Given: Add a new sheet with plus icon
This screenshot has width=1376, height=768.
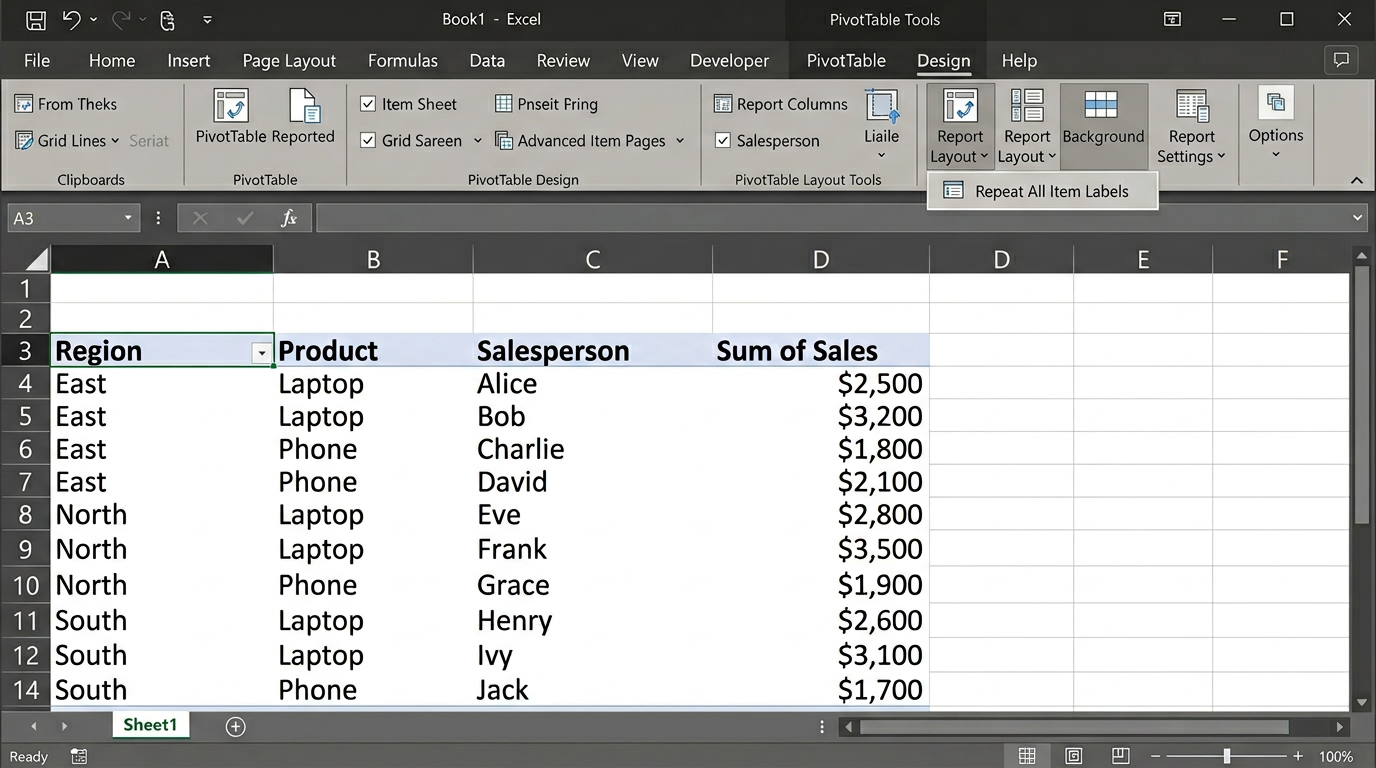Looking at the screenshot, I should (x=235, y=727).
